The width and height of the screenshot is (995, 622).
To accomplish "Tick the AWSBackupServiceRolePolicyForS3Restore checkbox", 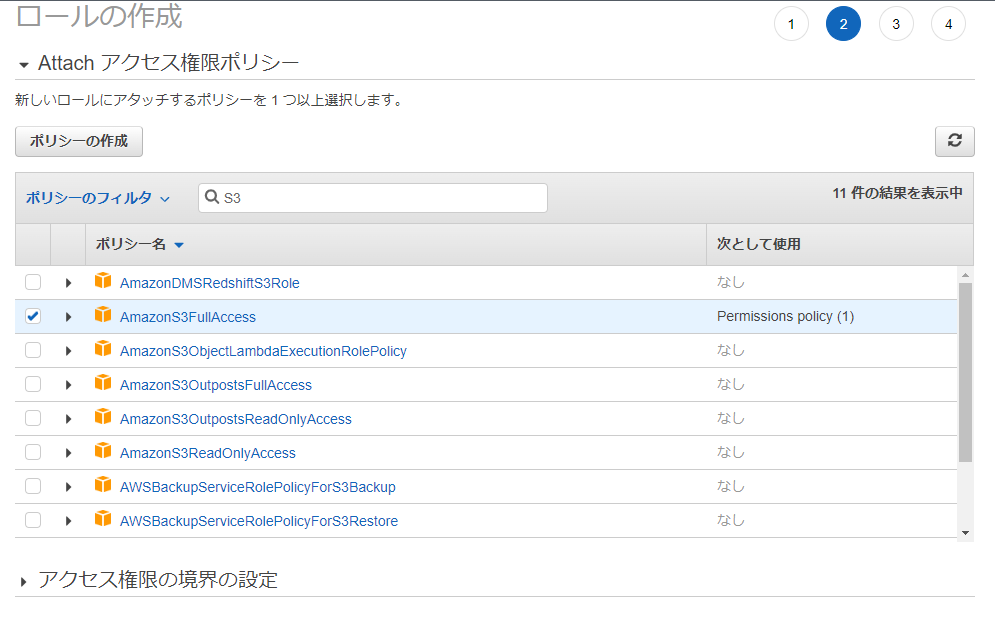I will pyautogui.click(x=33, y=520).
